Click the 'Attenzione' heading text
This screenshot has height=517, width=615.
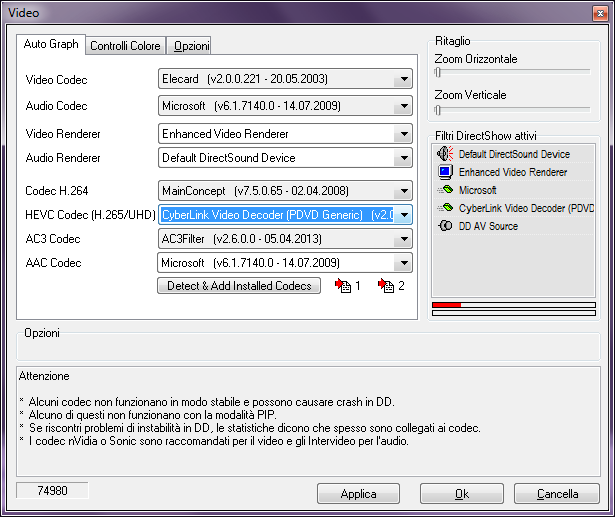pos(44,376)
